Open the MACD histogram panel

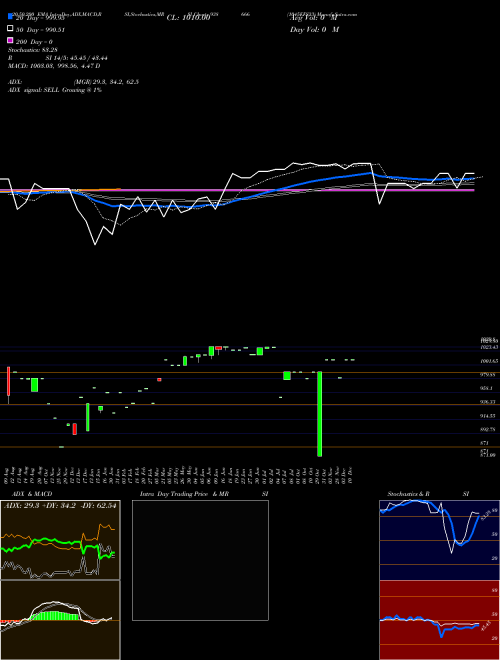click(x=60, y=620)
